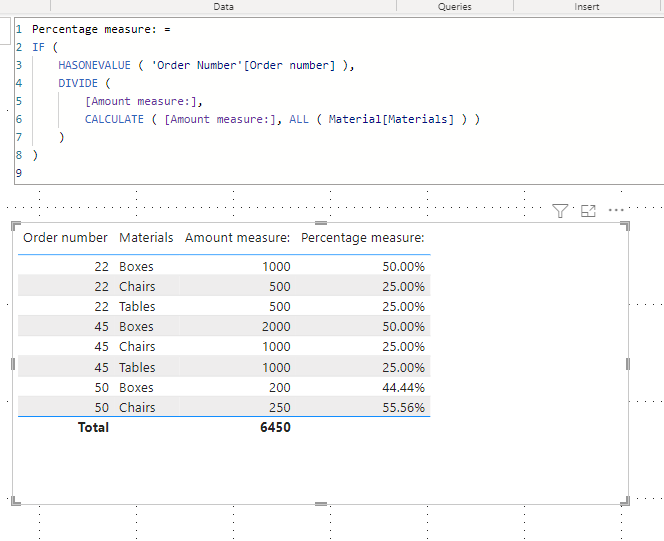
Task: Select the Queries ribbon group label
Action: click(454, 6)
